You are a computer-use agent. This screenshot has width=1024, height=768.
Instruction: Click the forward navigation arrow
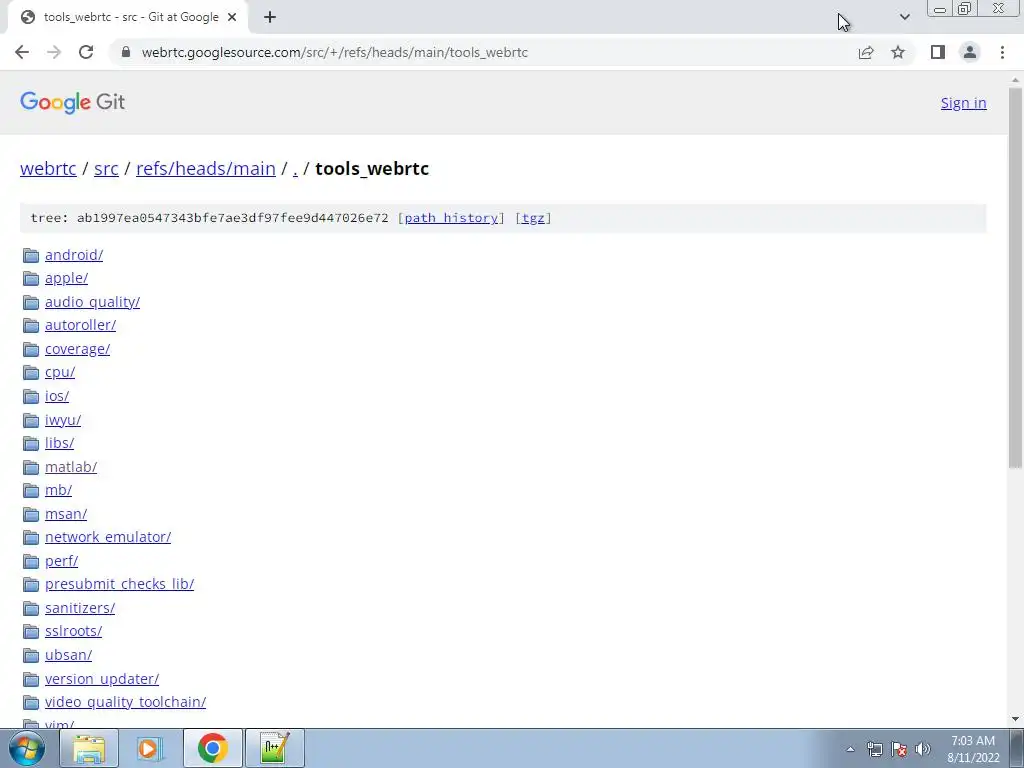pos(54,52)
